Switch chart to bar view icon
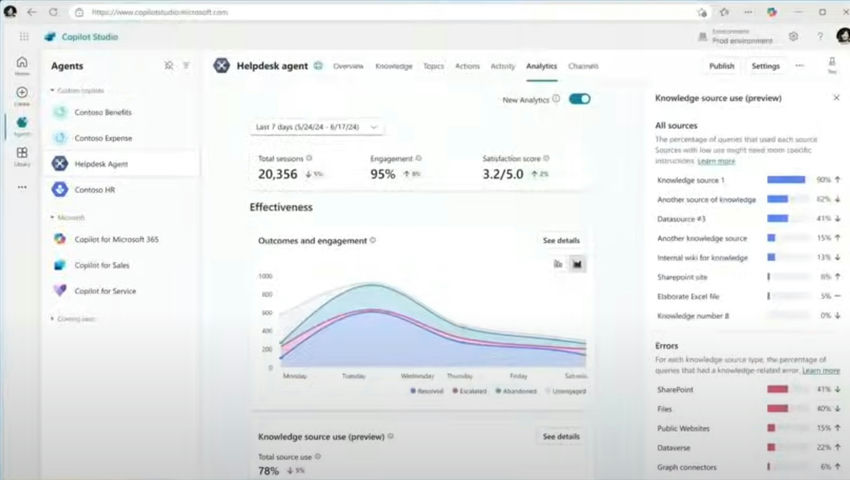Screen dimensions: 850x480 tap(558, 264)
